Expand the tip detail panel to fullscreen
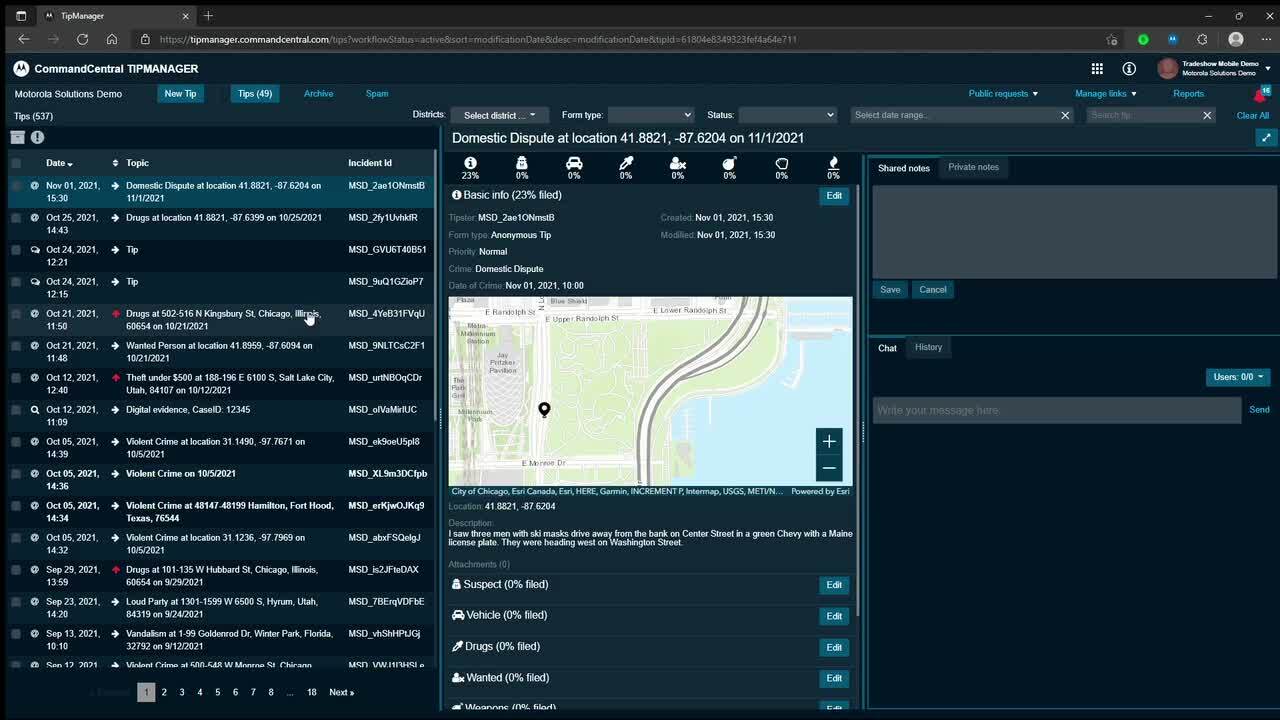The image size is (1280, 720). tap(1266, 139)
